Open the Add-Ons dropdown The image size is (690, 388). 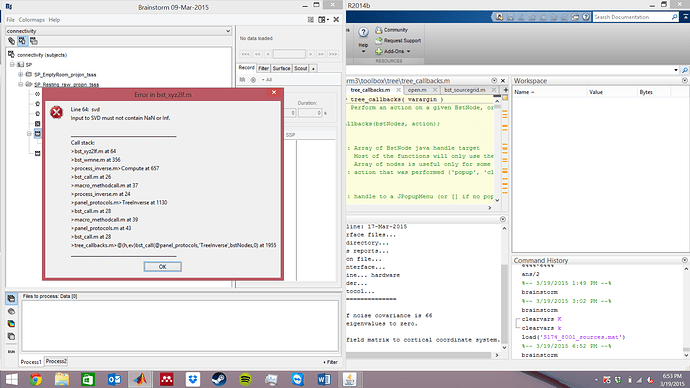point(393,51)
